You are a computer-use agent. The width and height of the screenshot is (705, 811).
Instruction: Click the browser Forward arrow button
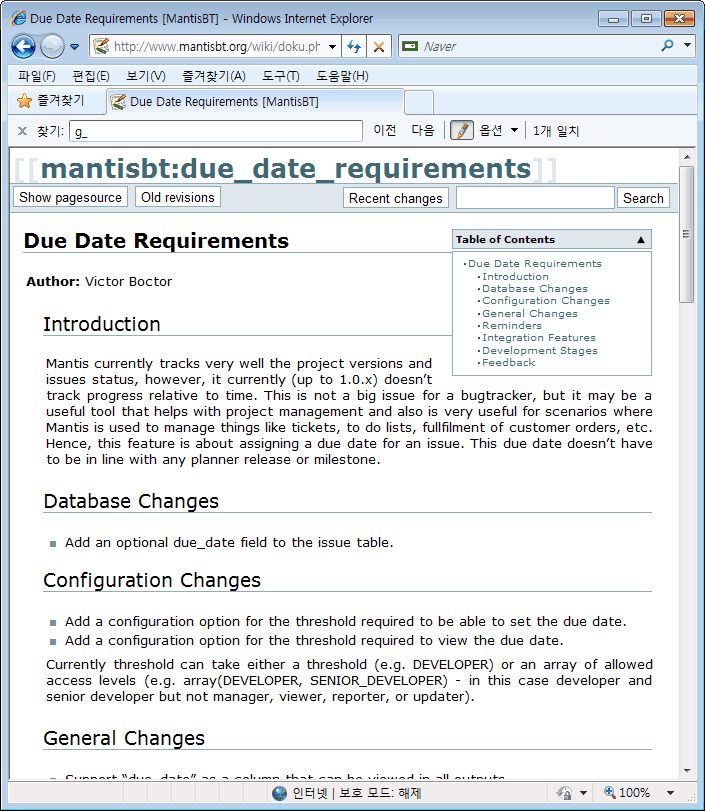(x=52, y=47)
